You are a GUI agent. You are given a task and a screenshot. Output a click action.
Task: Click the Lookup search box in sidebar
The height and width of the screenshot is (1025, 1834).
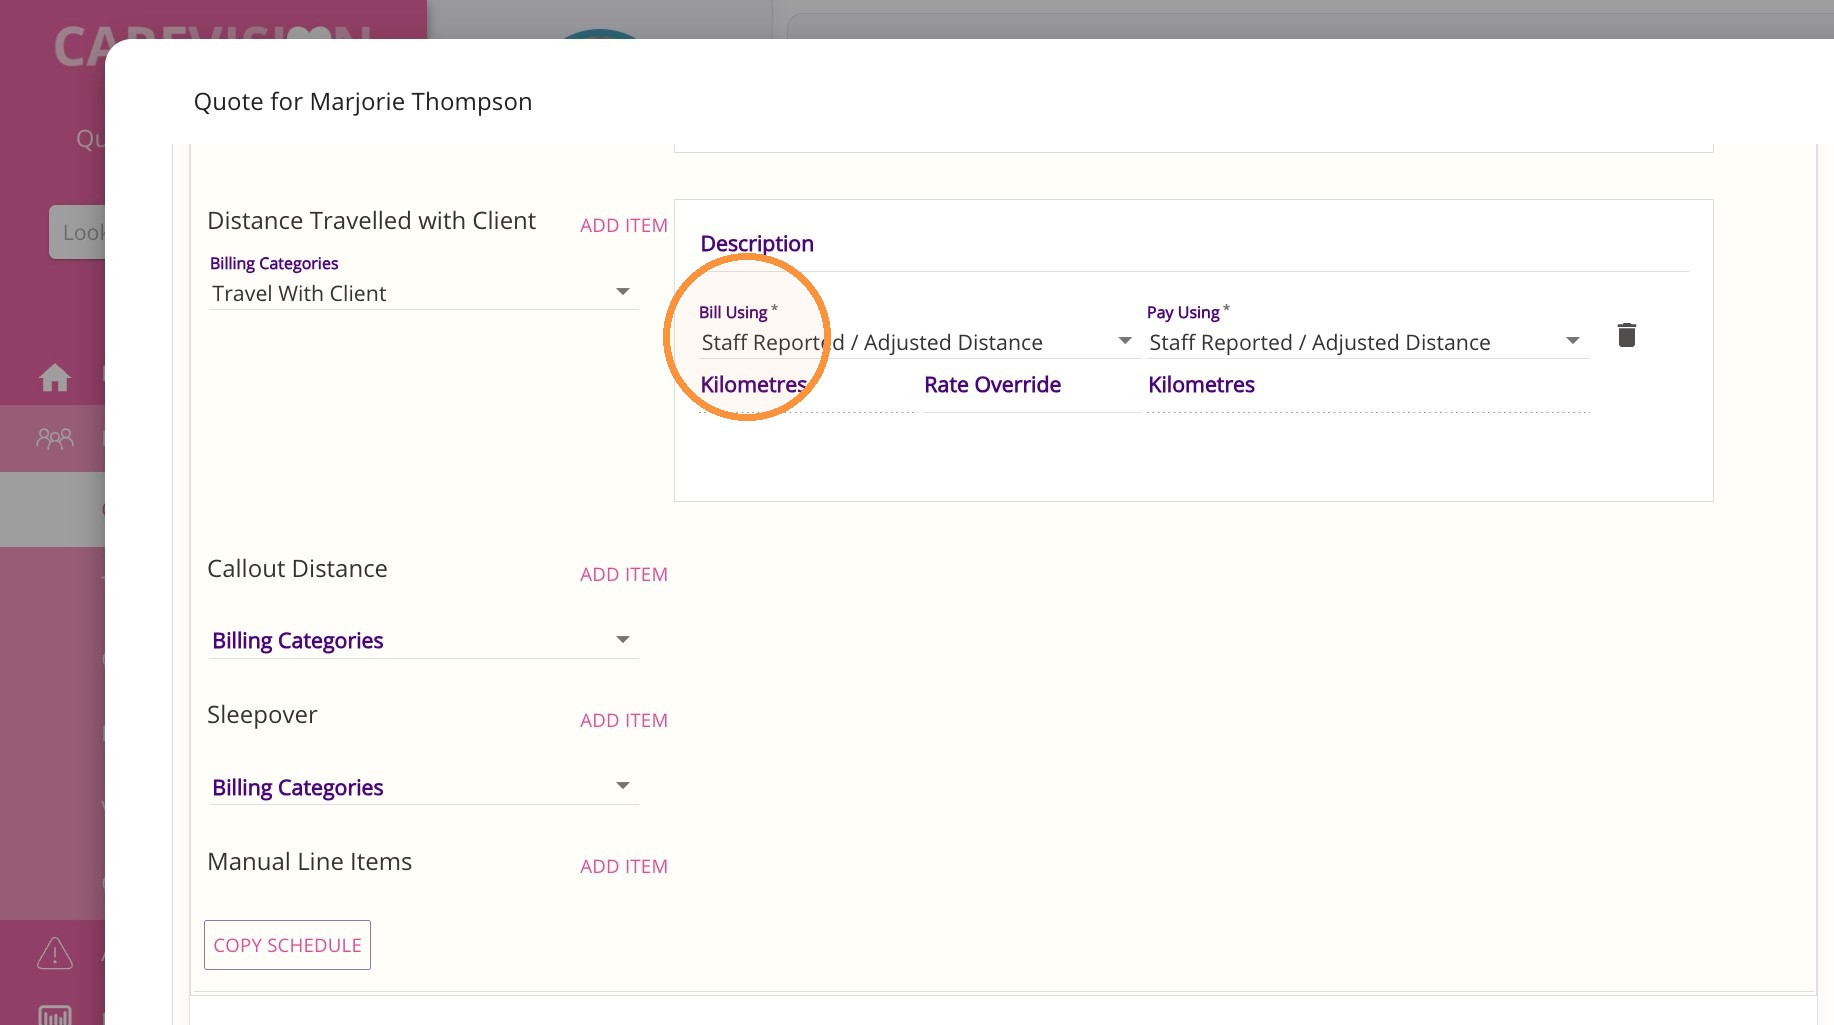point(78,232)
